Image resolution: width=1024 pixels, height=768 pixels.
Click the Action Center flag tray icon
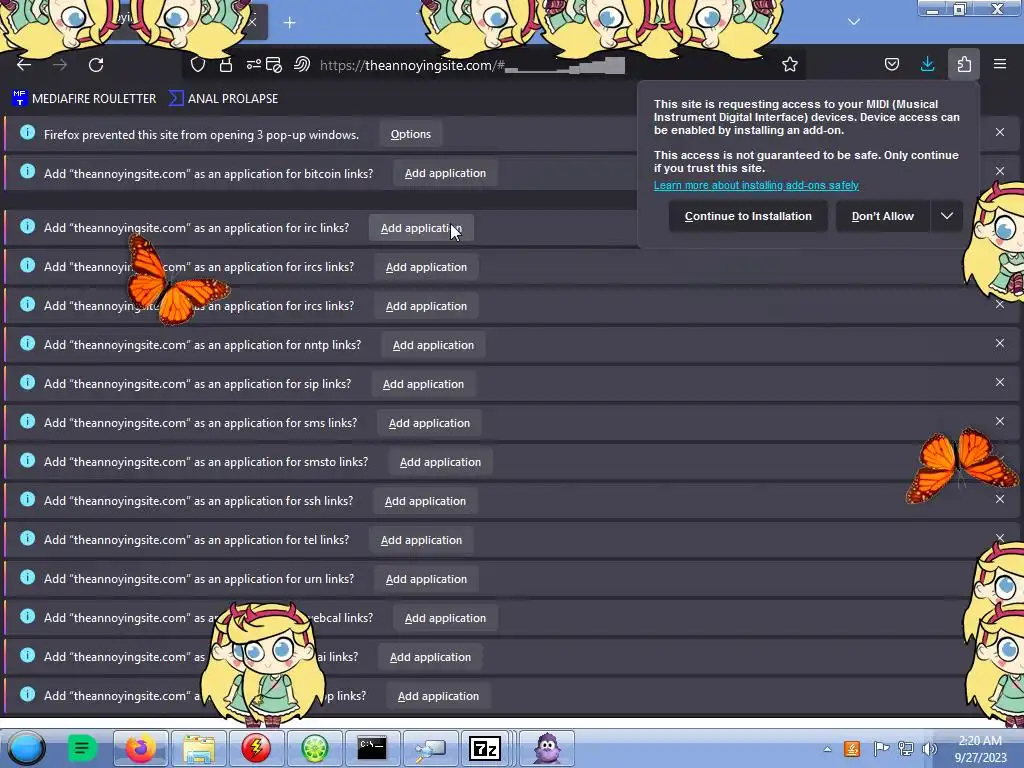[880, 748]
